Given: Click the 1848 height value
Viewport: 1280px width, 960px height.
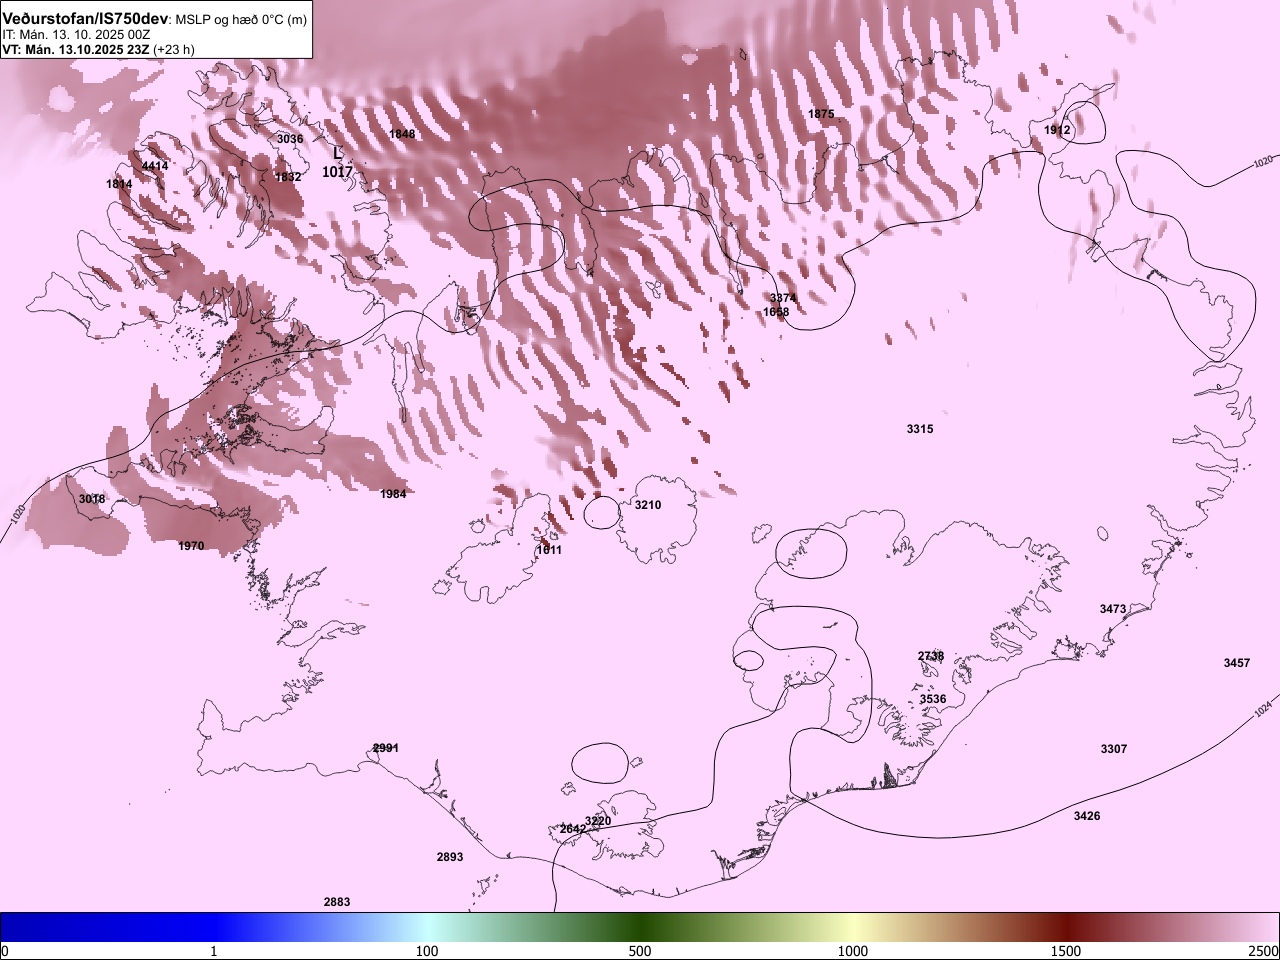Looking at the screenshot, I should click(402, 134).
